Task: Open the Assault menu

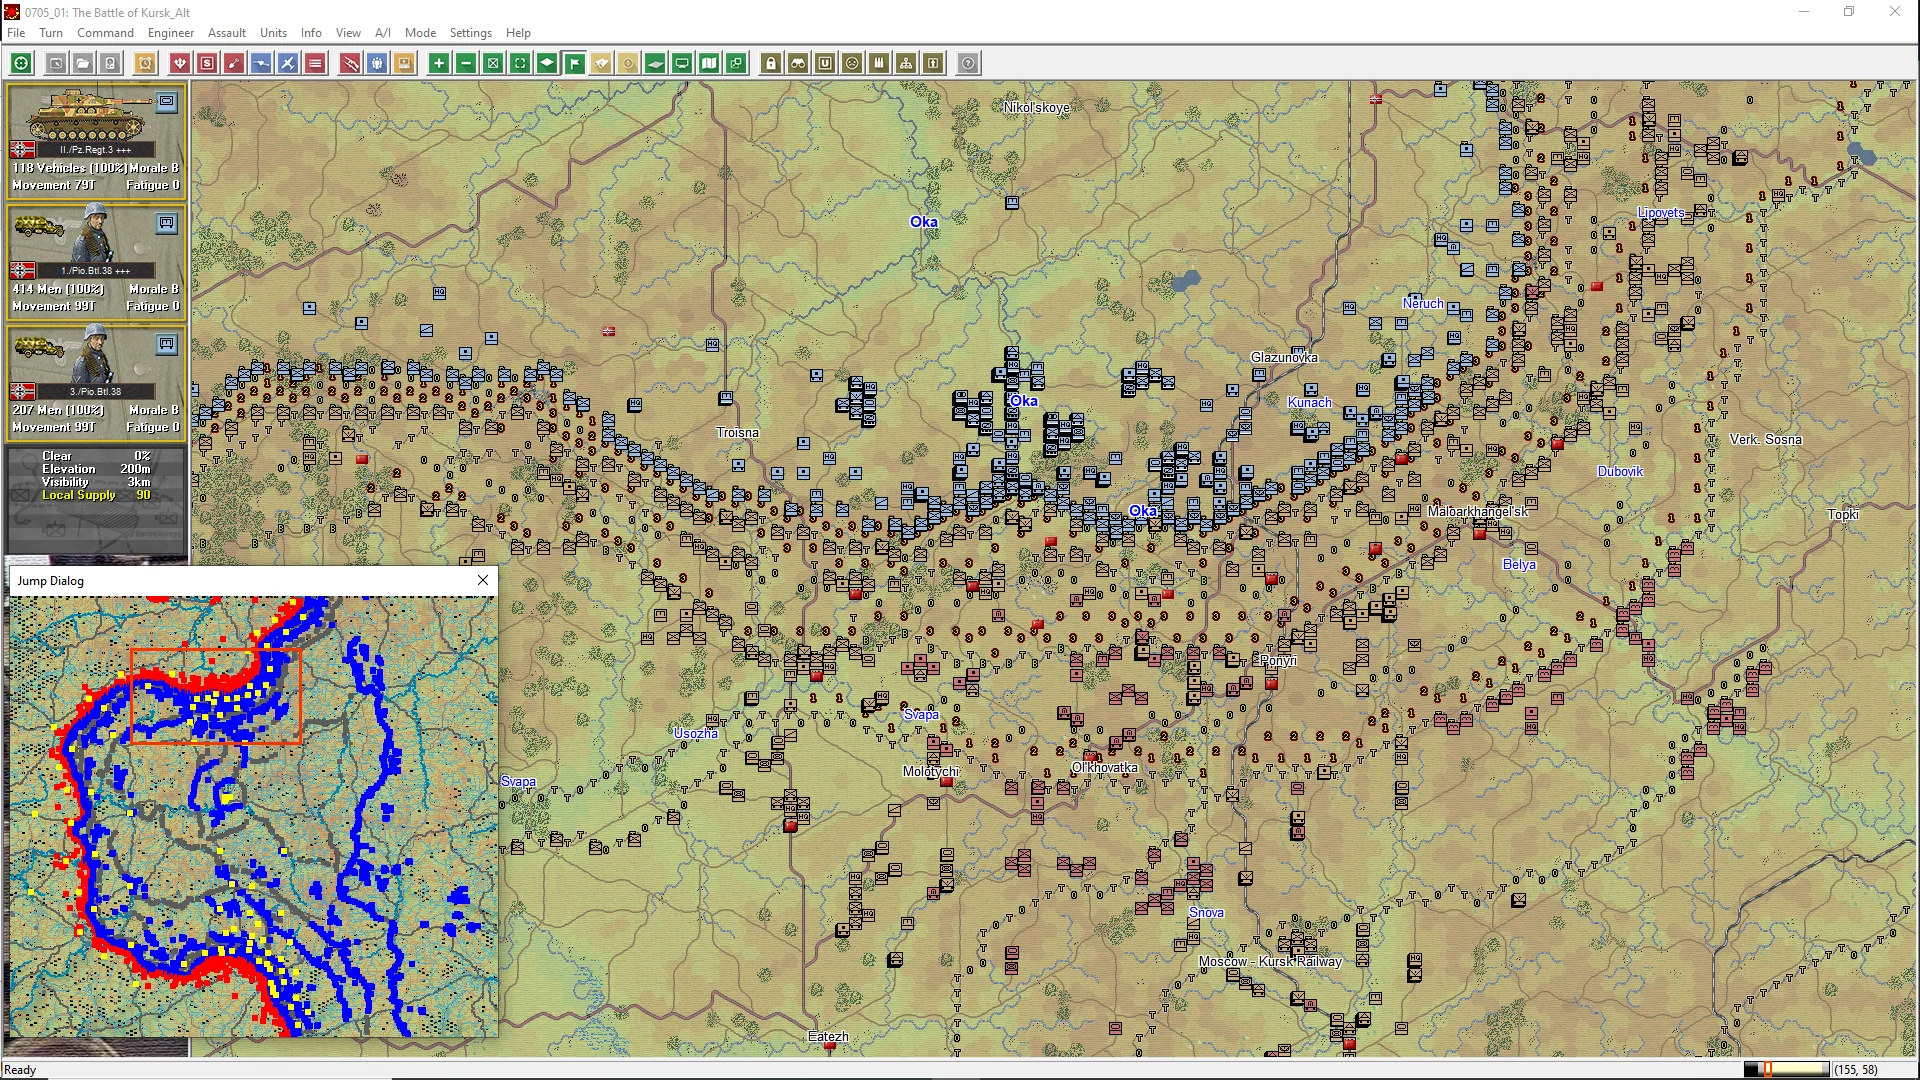Action: pos(226,32)
